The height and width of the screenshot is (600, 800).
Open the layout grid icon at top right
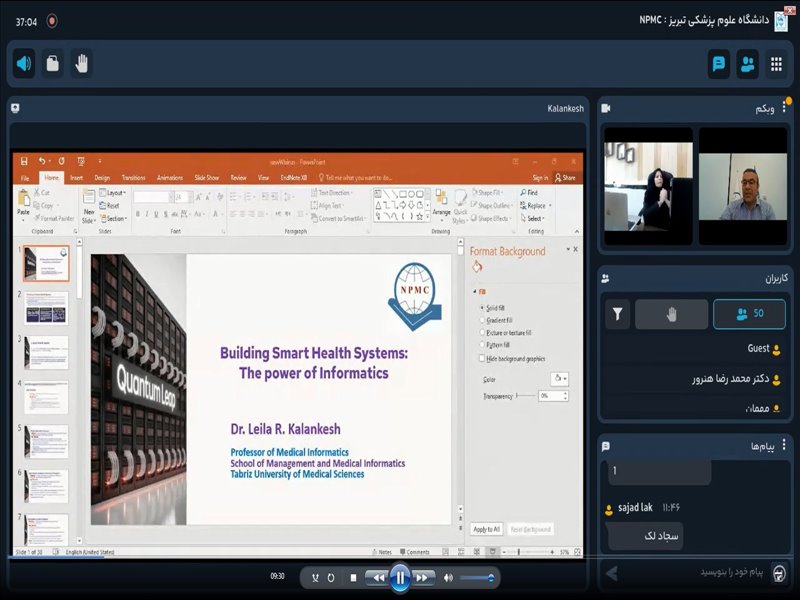pos(776,64)
